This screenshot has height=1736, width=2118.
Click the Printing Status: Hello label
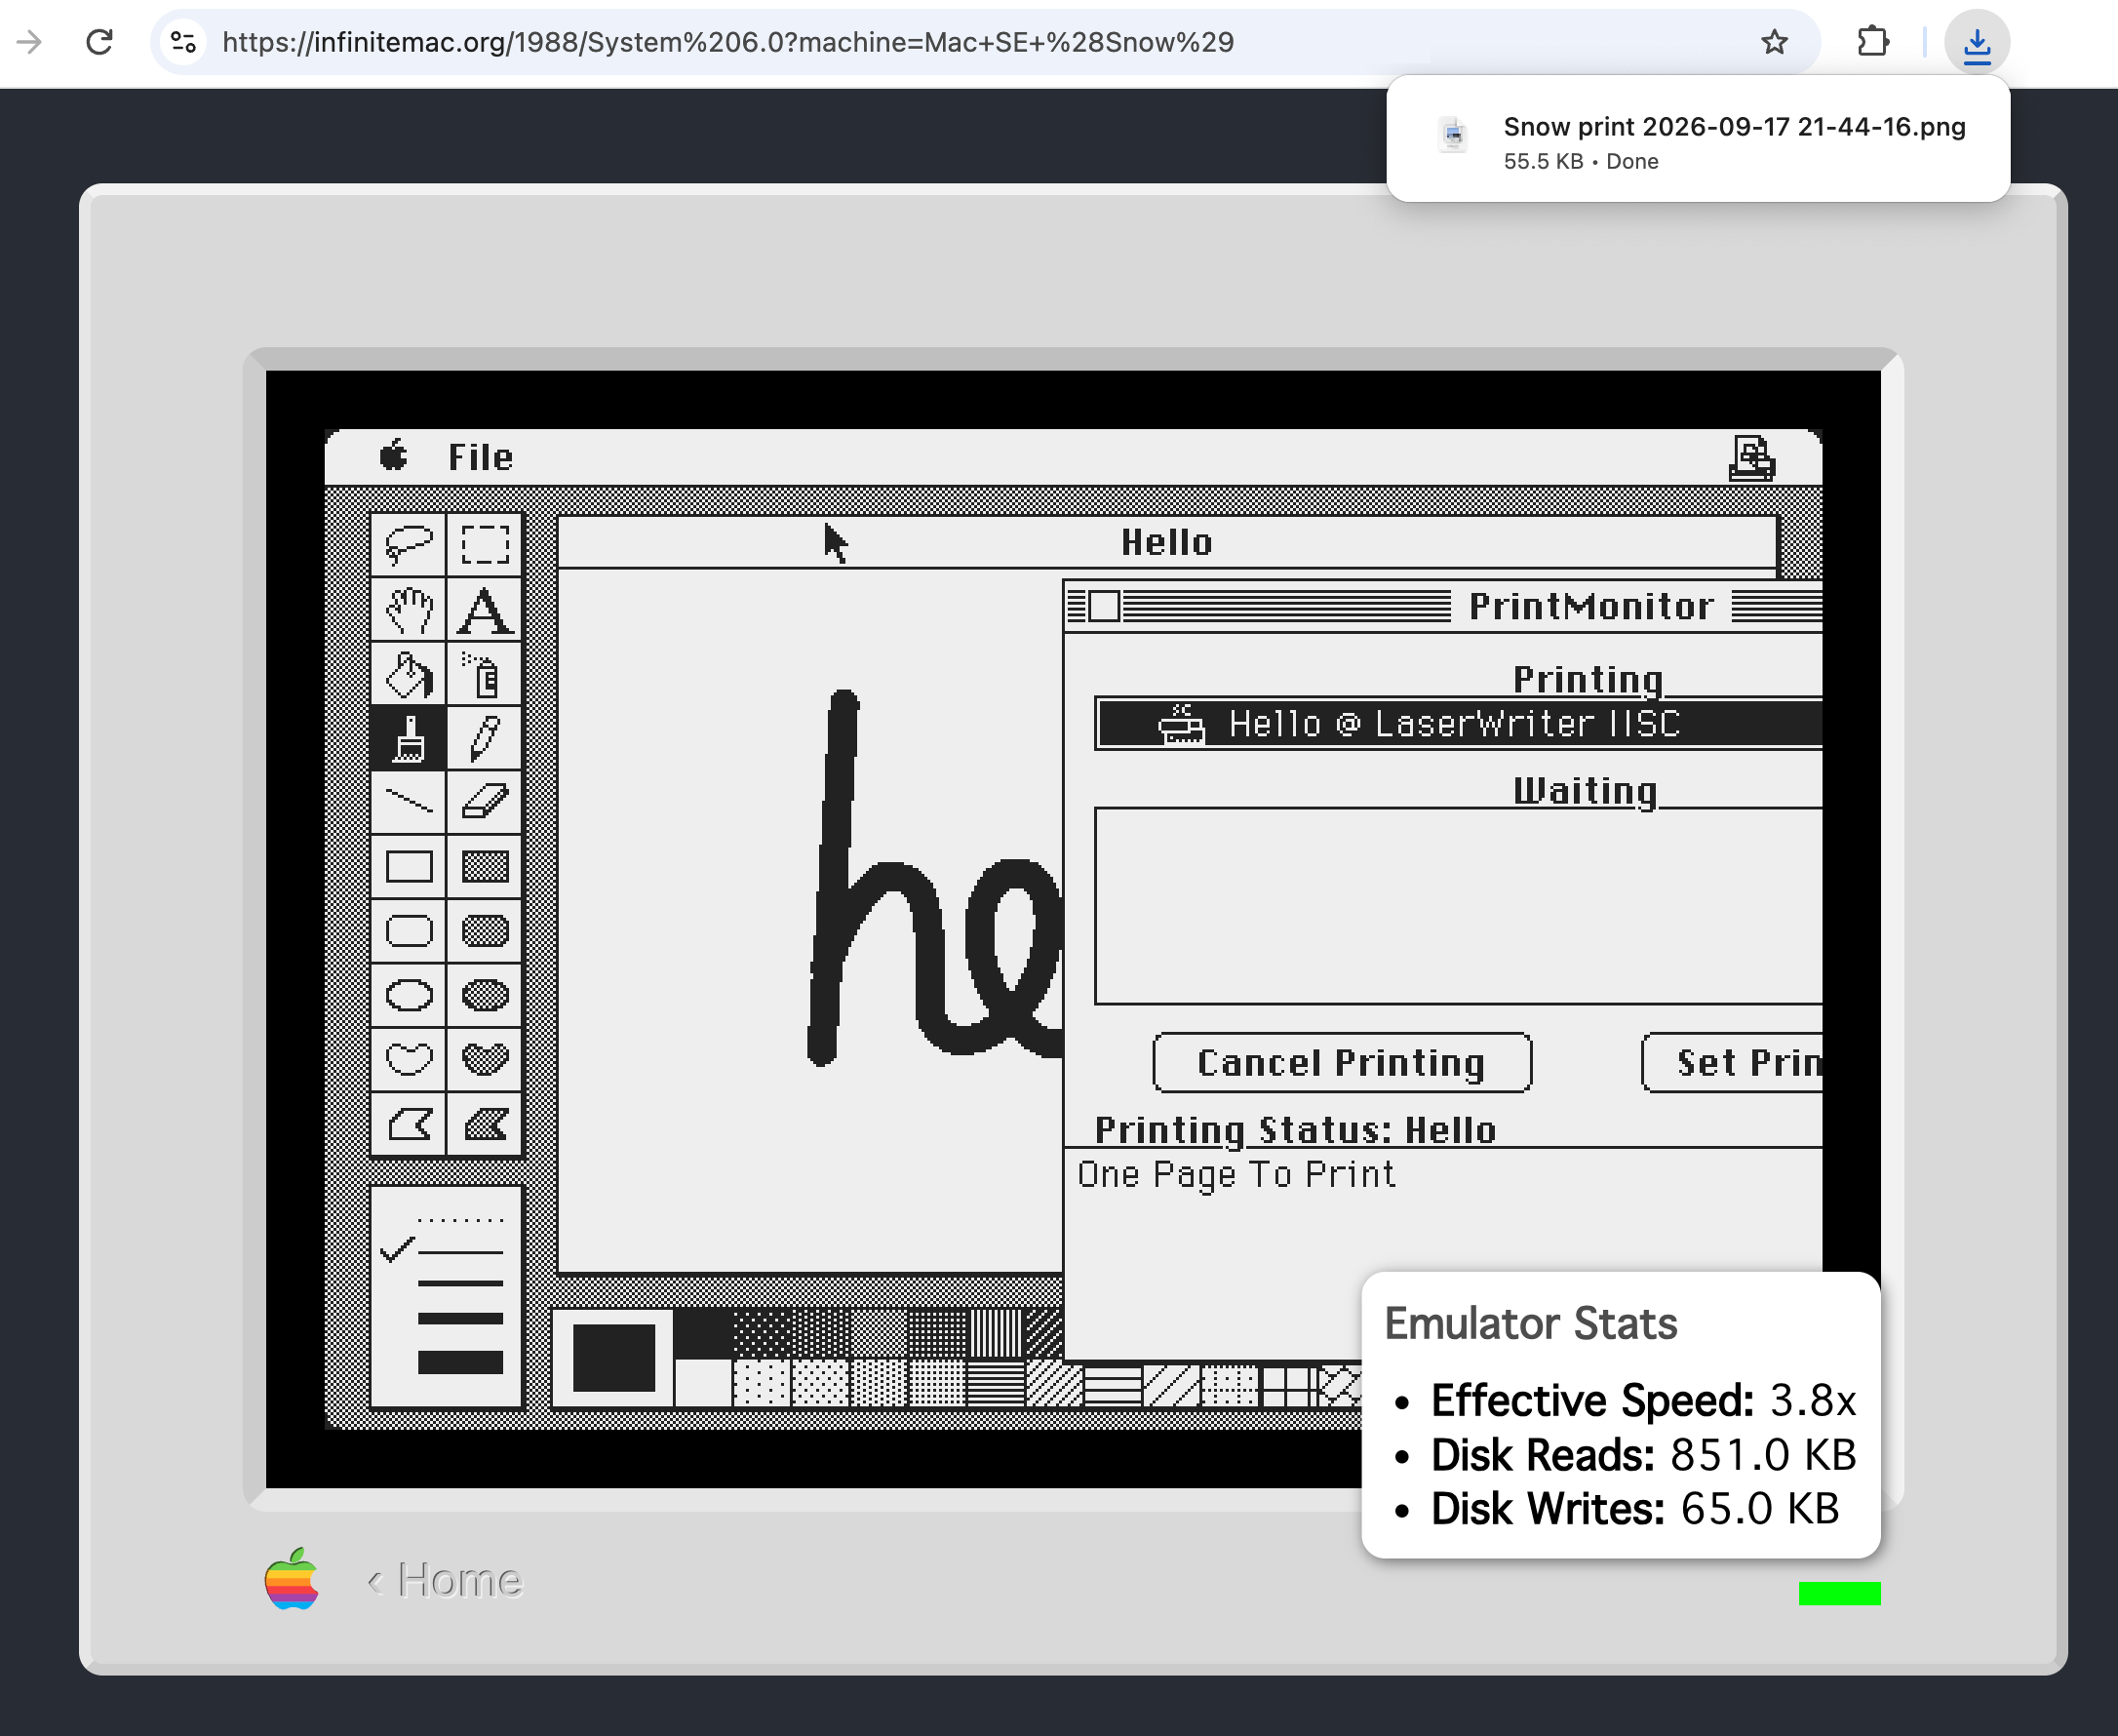pyautogui.click(x=1295, y=1130)
